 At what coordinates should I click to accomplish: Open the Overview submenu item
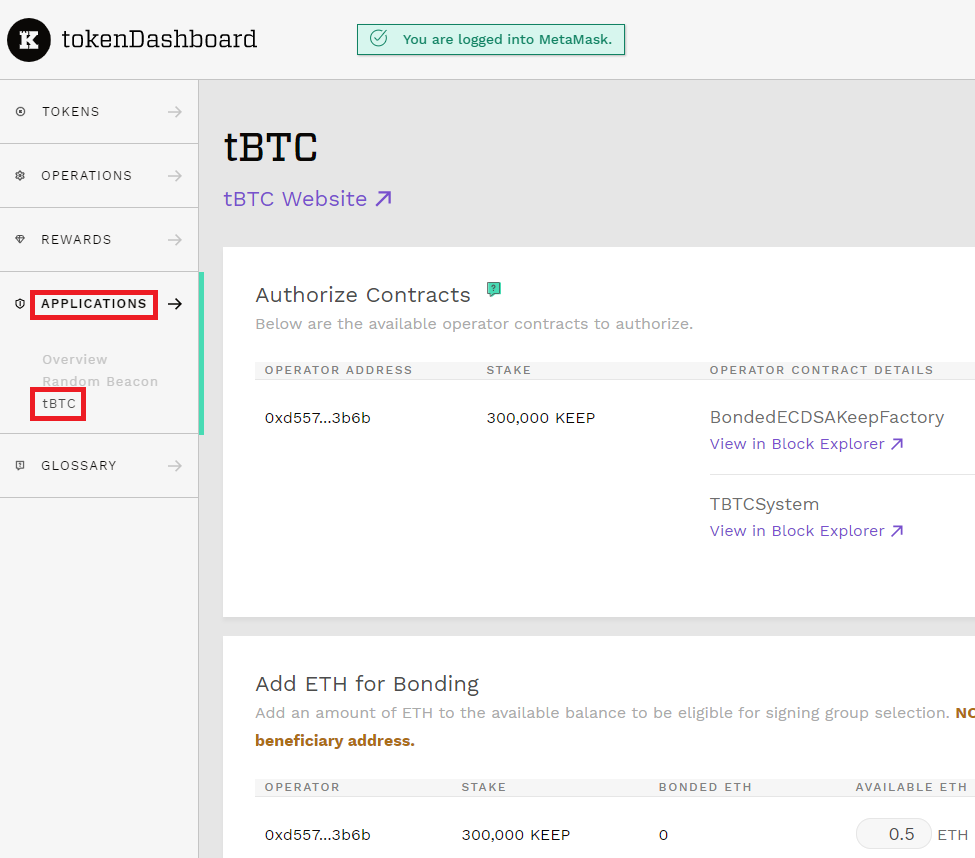pyautogui.click(x=75, y=360)
